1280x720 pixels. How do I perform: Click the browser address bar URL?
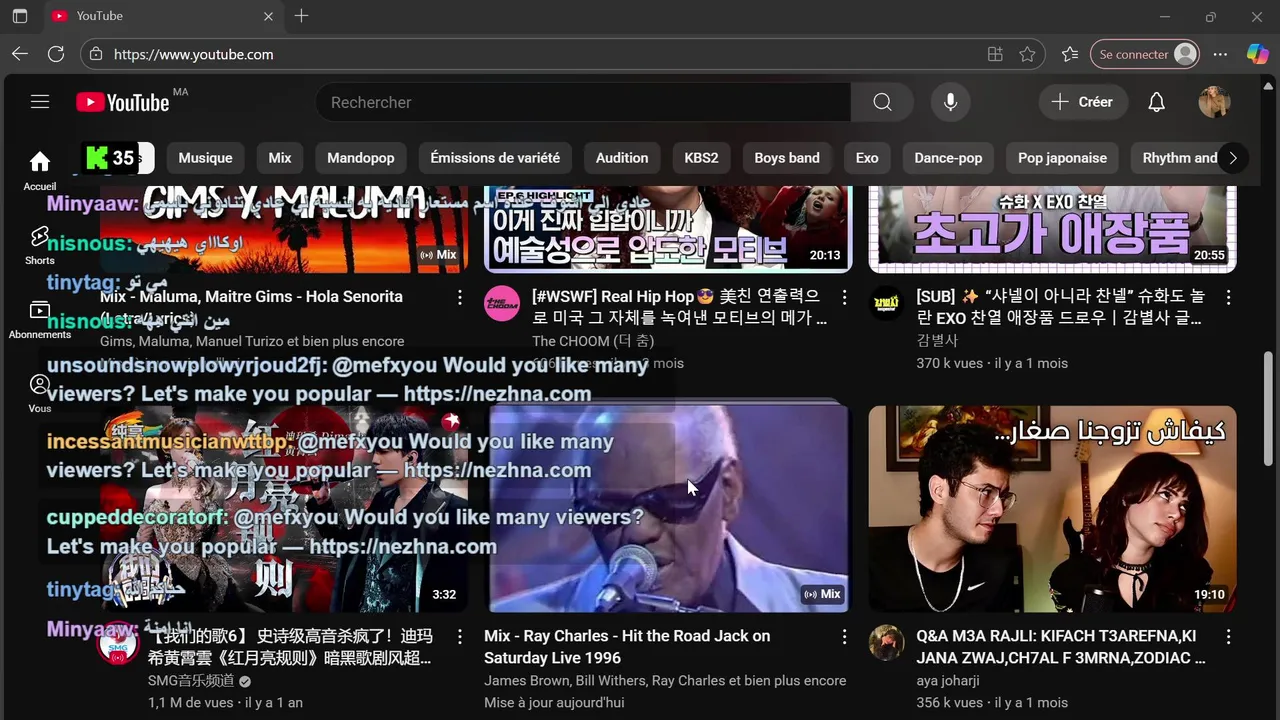coord(193,54)
